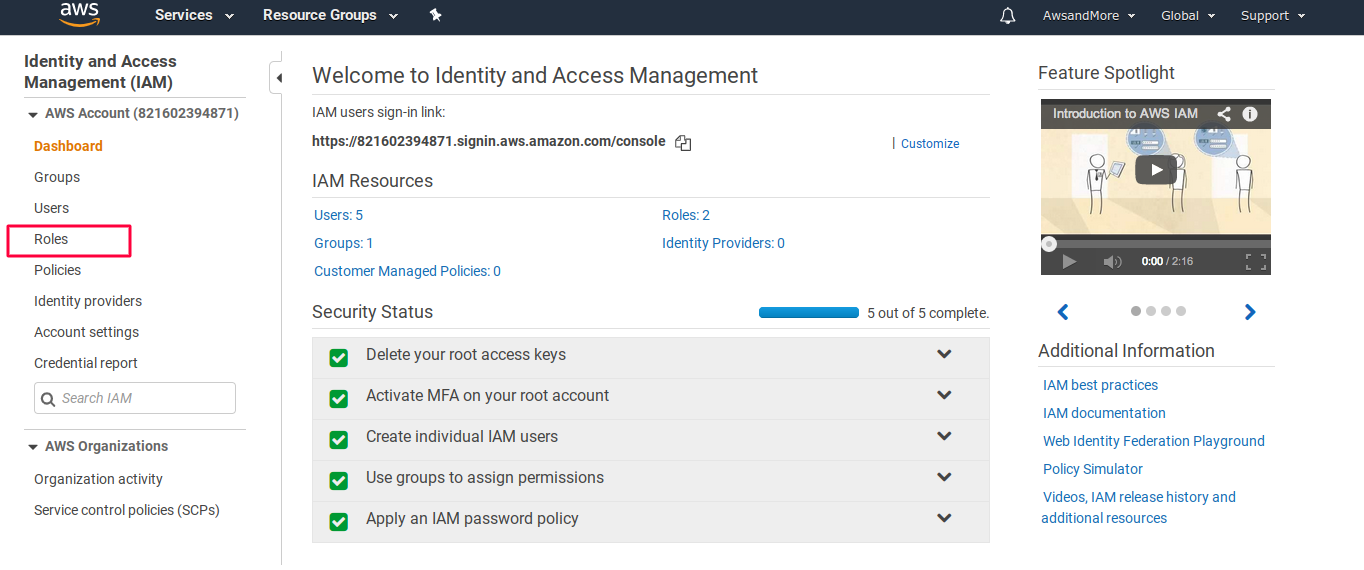Click the Roles: 2 resource link
The image size is (1364, 570).
[686, 215]
